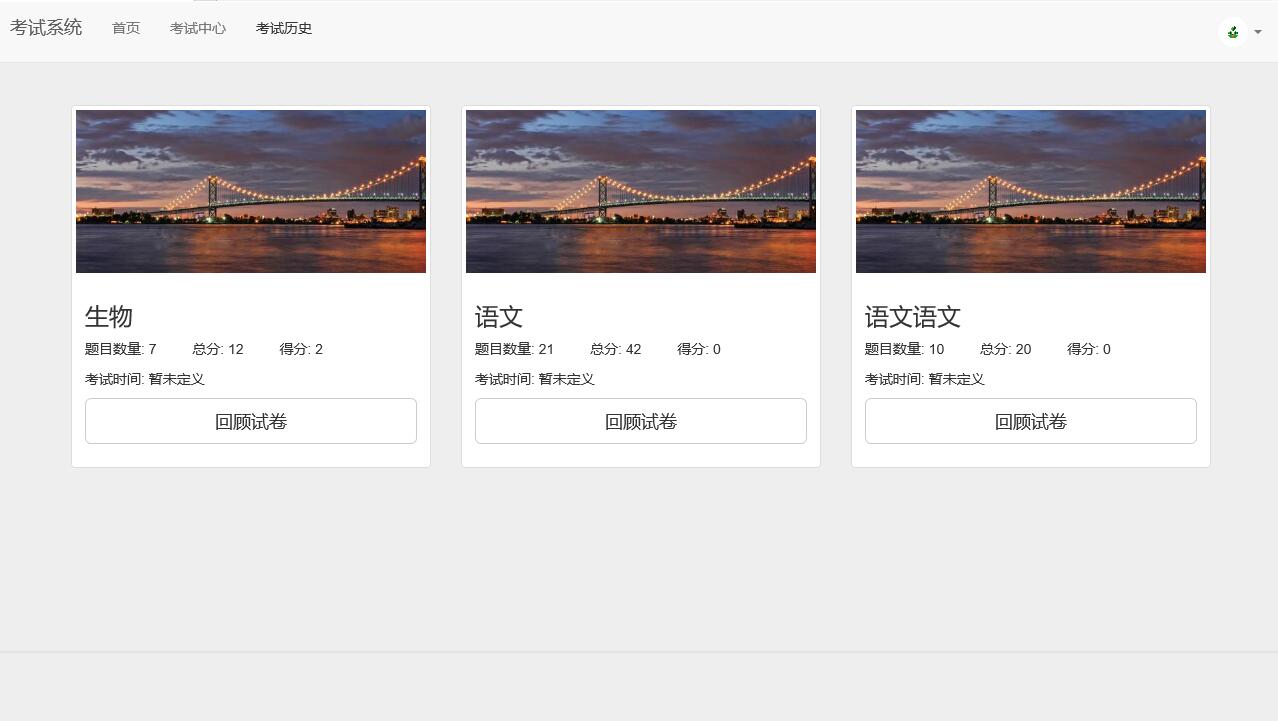
Task: Click the 考试系统 brand logo
Action: (x=46, y=28)
